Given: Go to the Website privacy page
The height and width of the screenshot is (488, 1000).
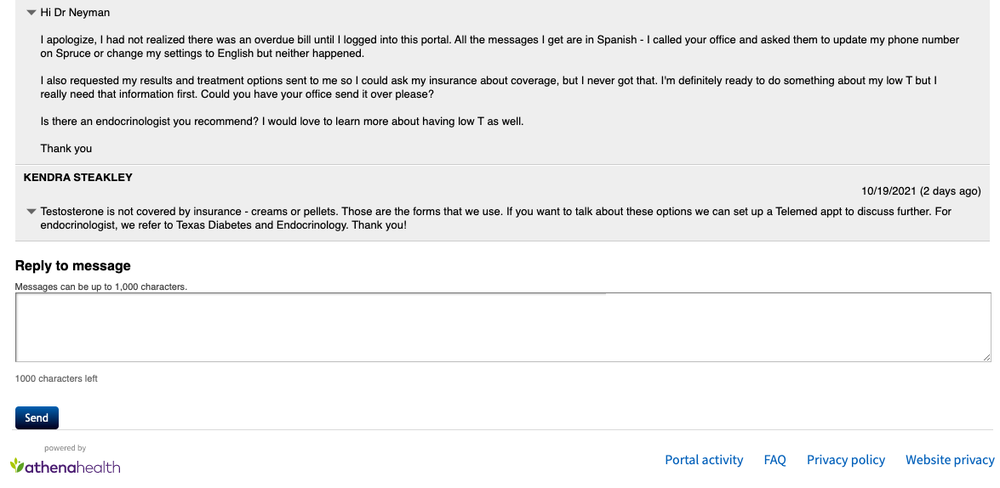Looking at the screenshot, I should (x=950, y=460).
